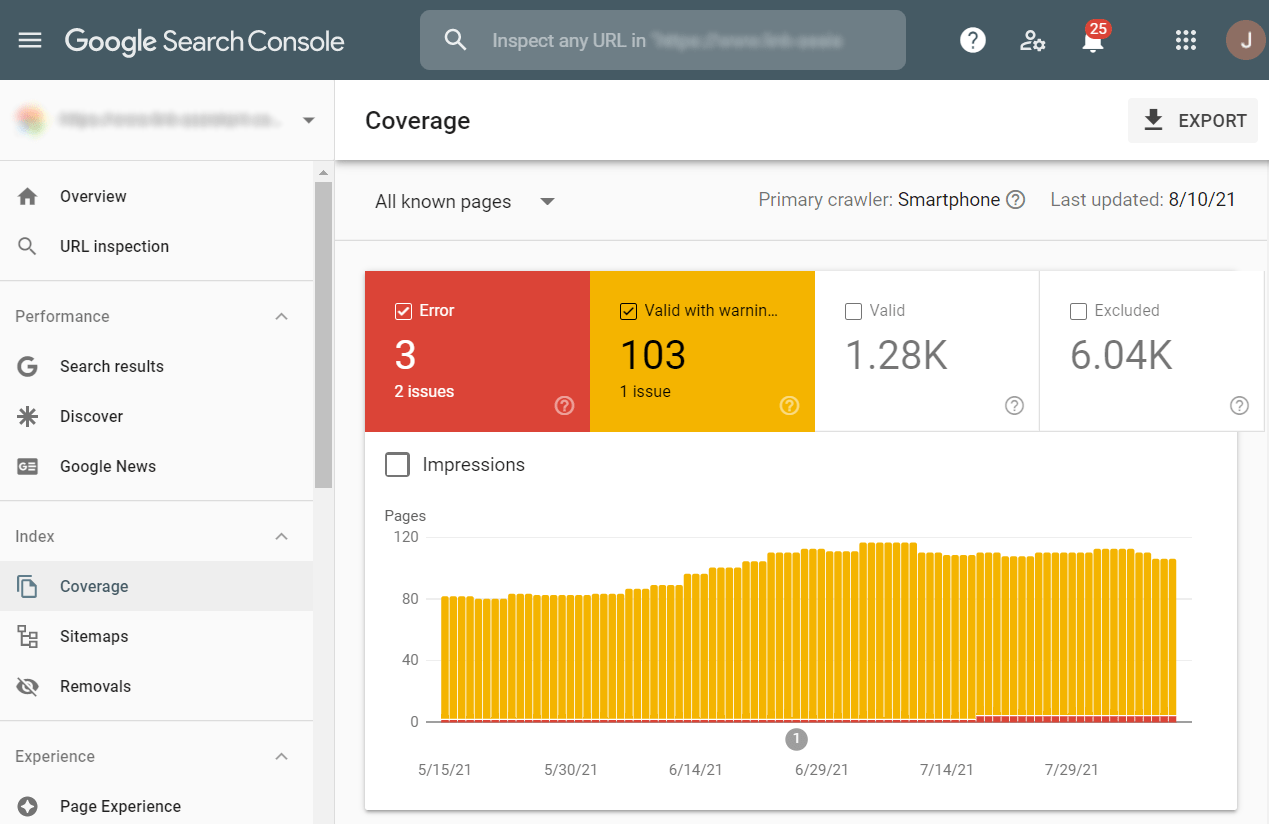This screenshot has width=1269, height=824.
Task: Click the 6/29/21 date axis label
Action: click(x=821, y=770)
